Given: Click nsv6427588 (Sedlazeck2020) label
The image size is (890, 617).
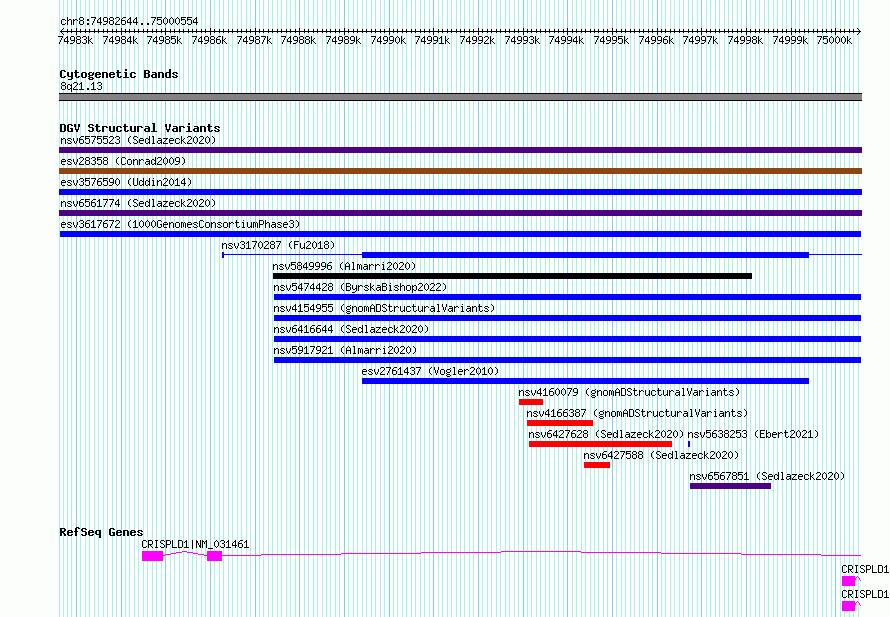Looking at the screenshot, I should 661,455.
